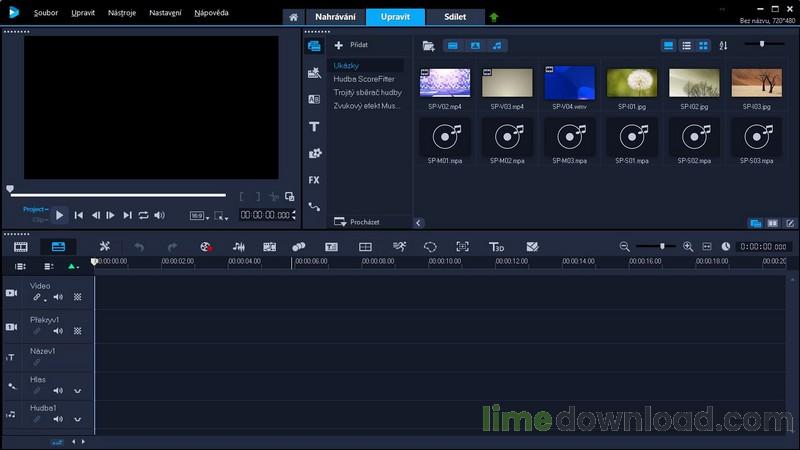Switch to Storyboard view
Screen dimensions: 800x450
tap(21, 246)
